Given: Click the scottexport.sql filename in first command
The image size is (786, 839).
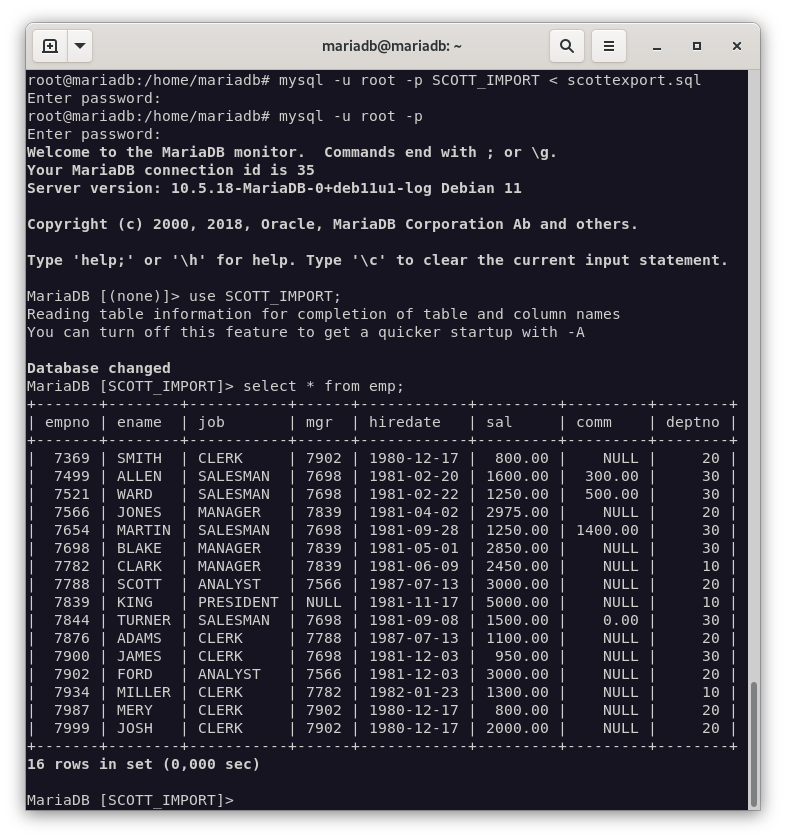Looking at the screenshot, I should (x=634, y=80).
